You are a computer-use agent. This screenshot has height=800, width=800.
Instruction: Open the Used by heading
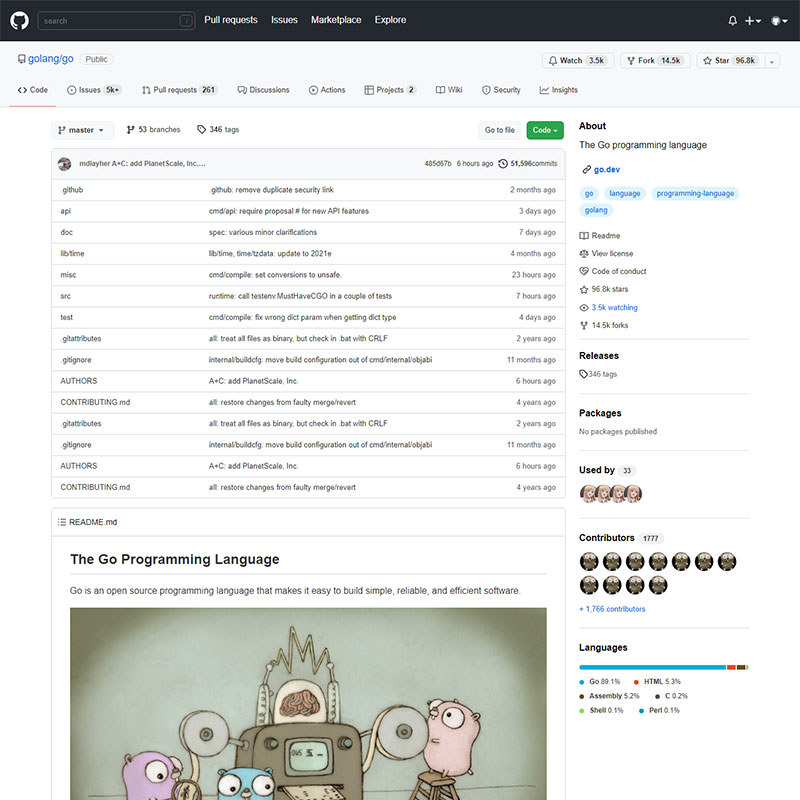[596, 470]
